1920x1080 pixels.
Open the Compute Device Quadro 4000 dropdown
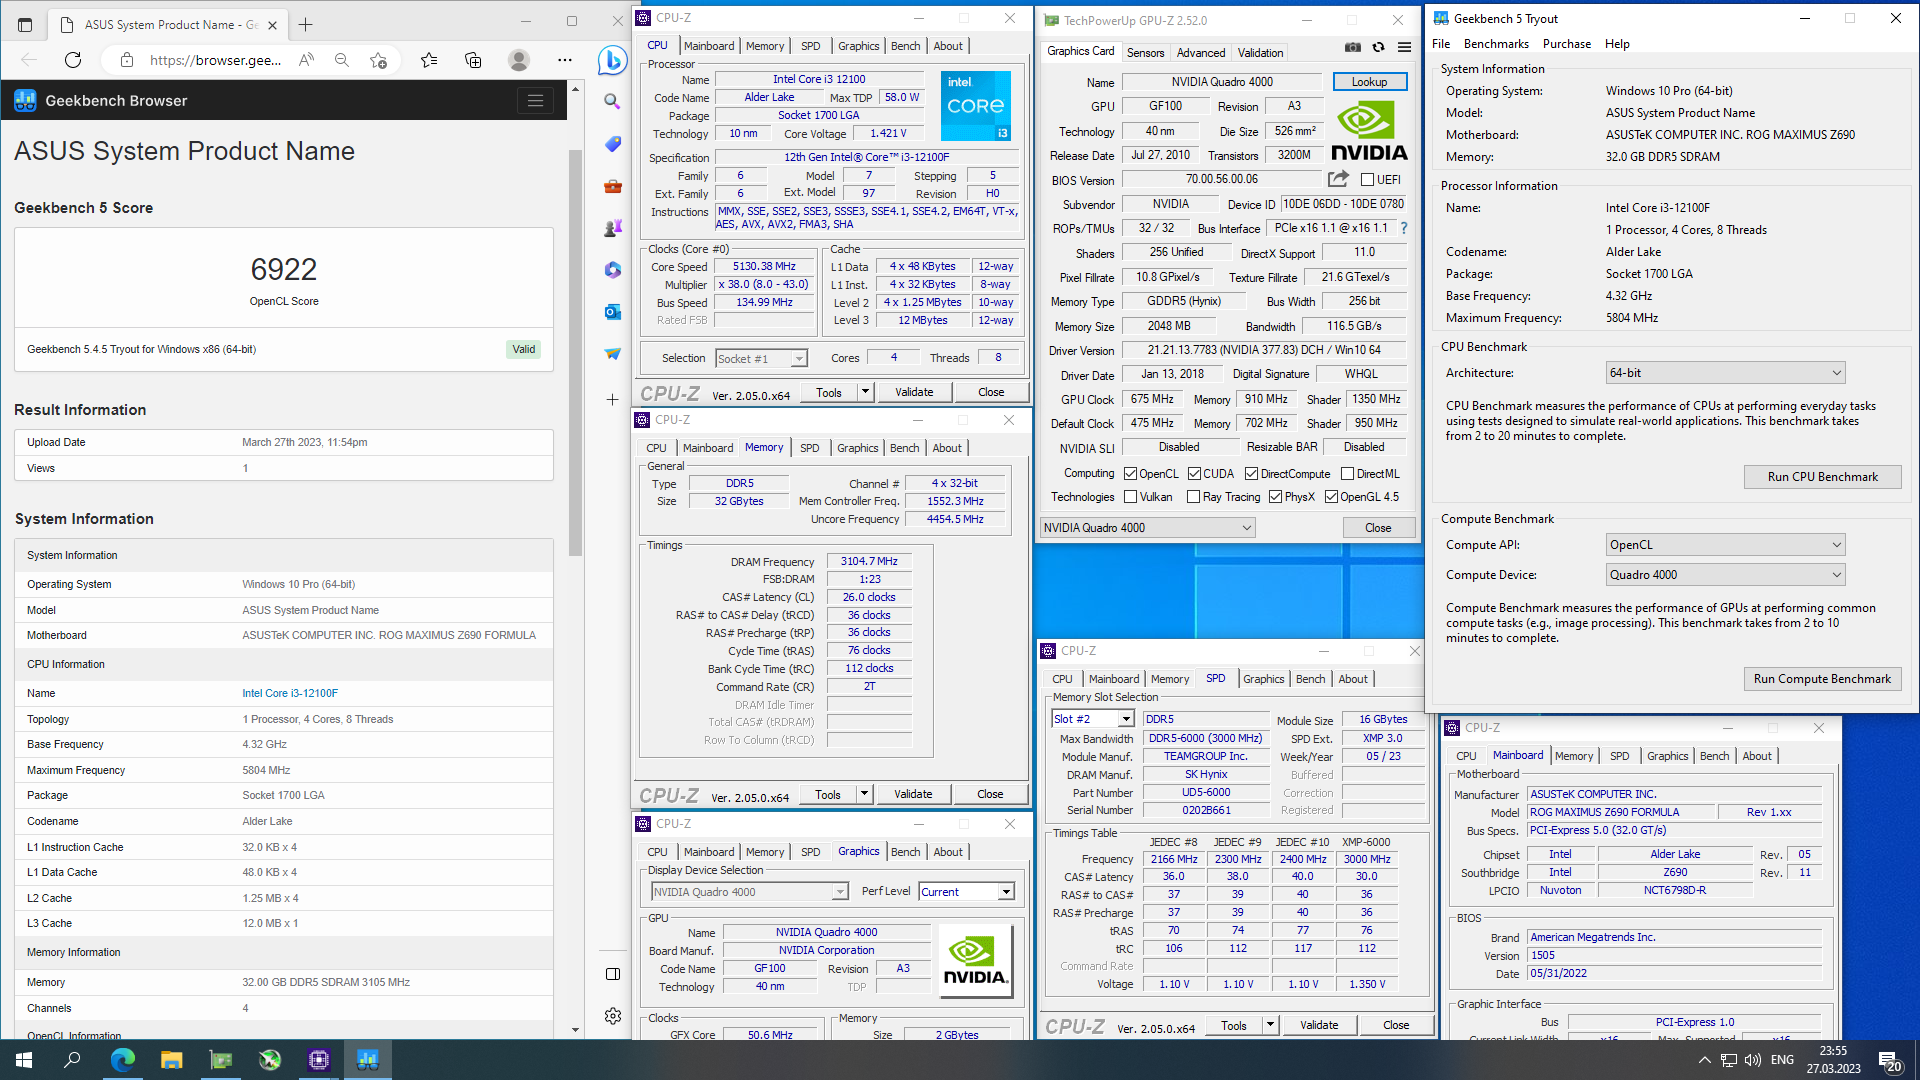click(1725, 575)
